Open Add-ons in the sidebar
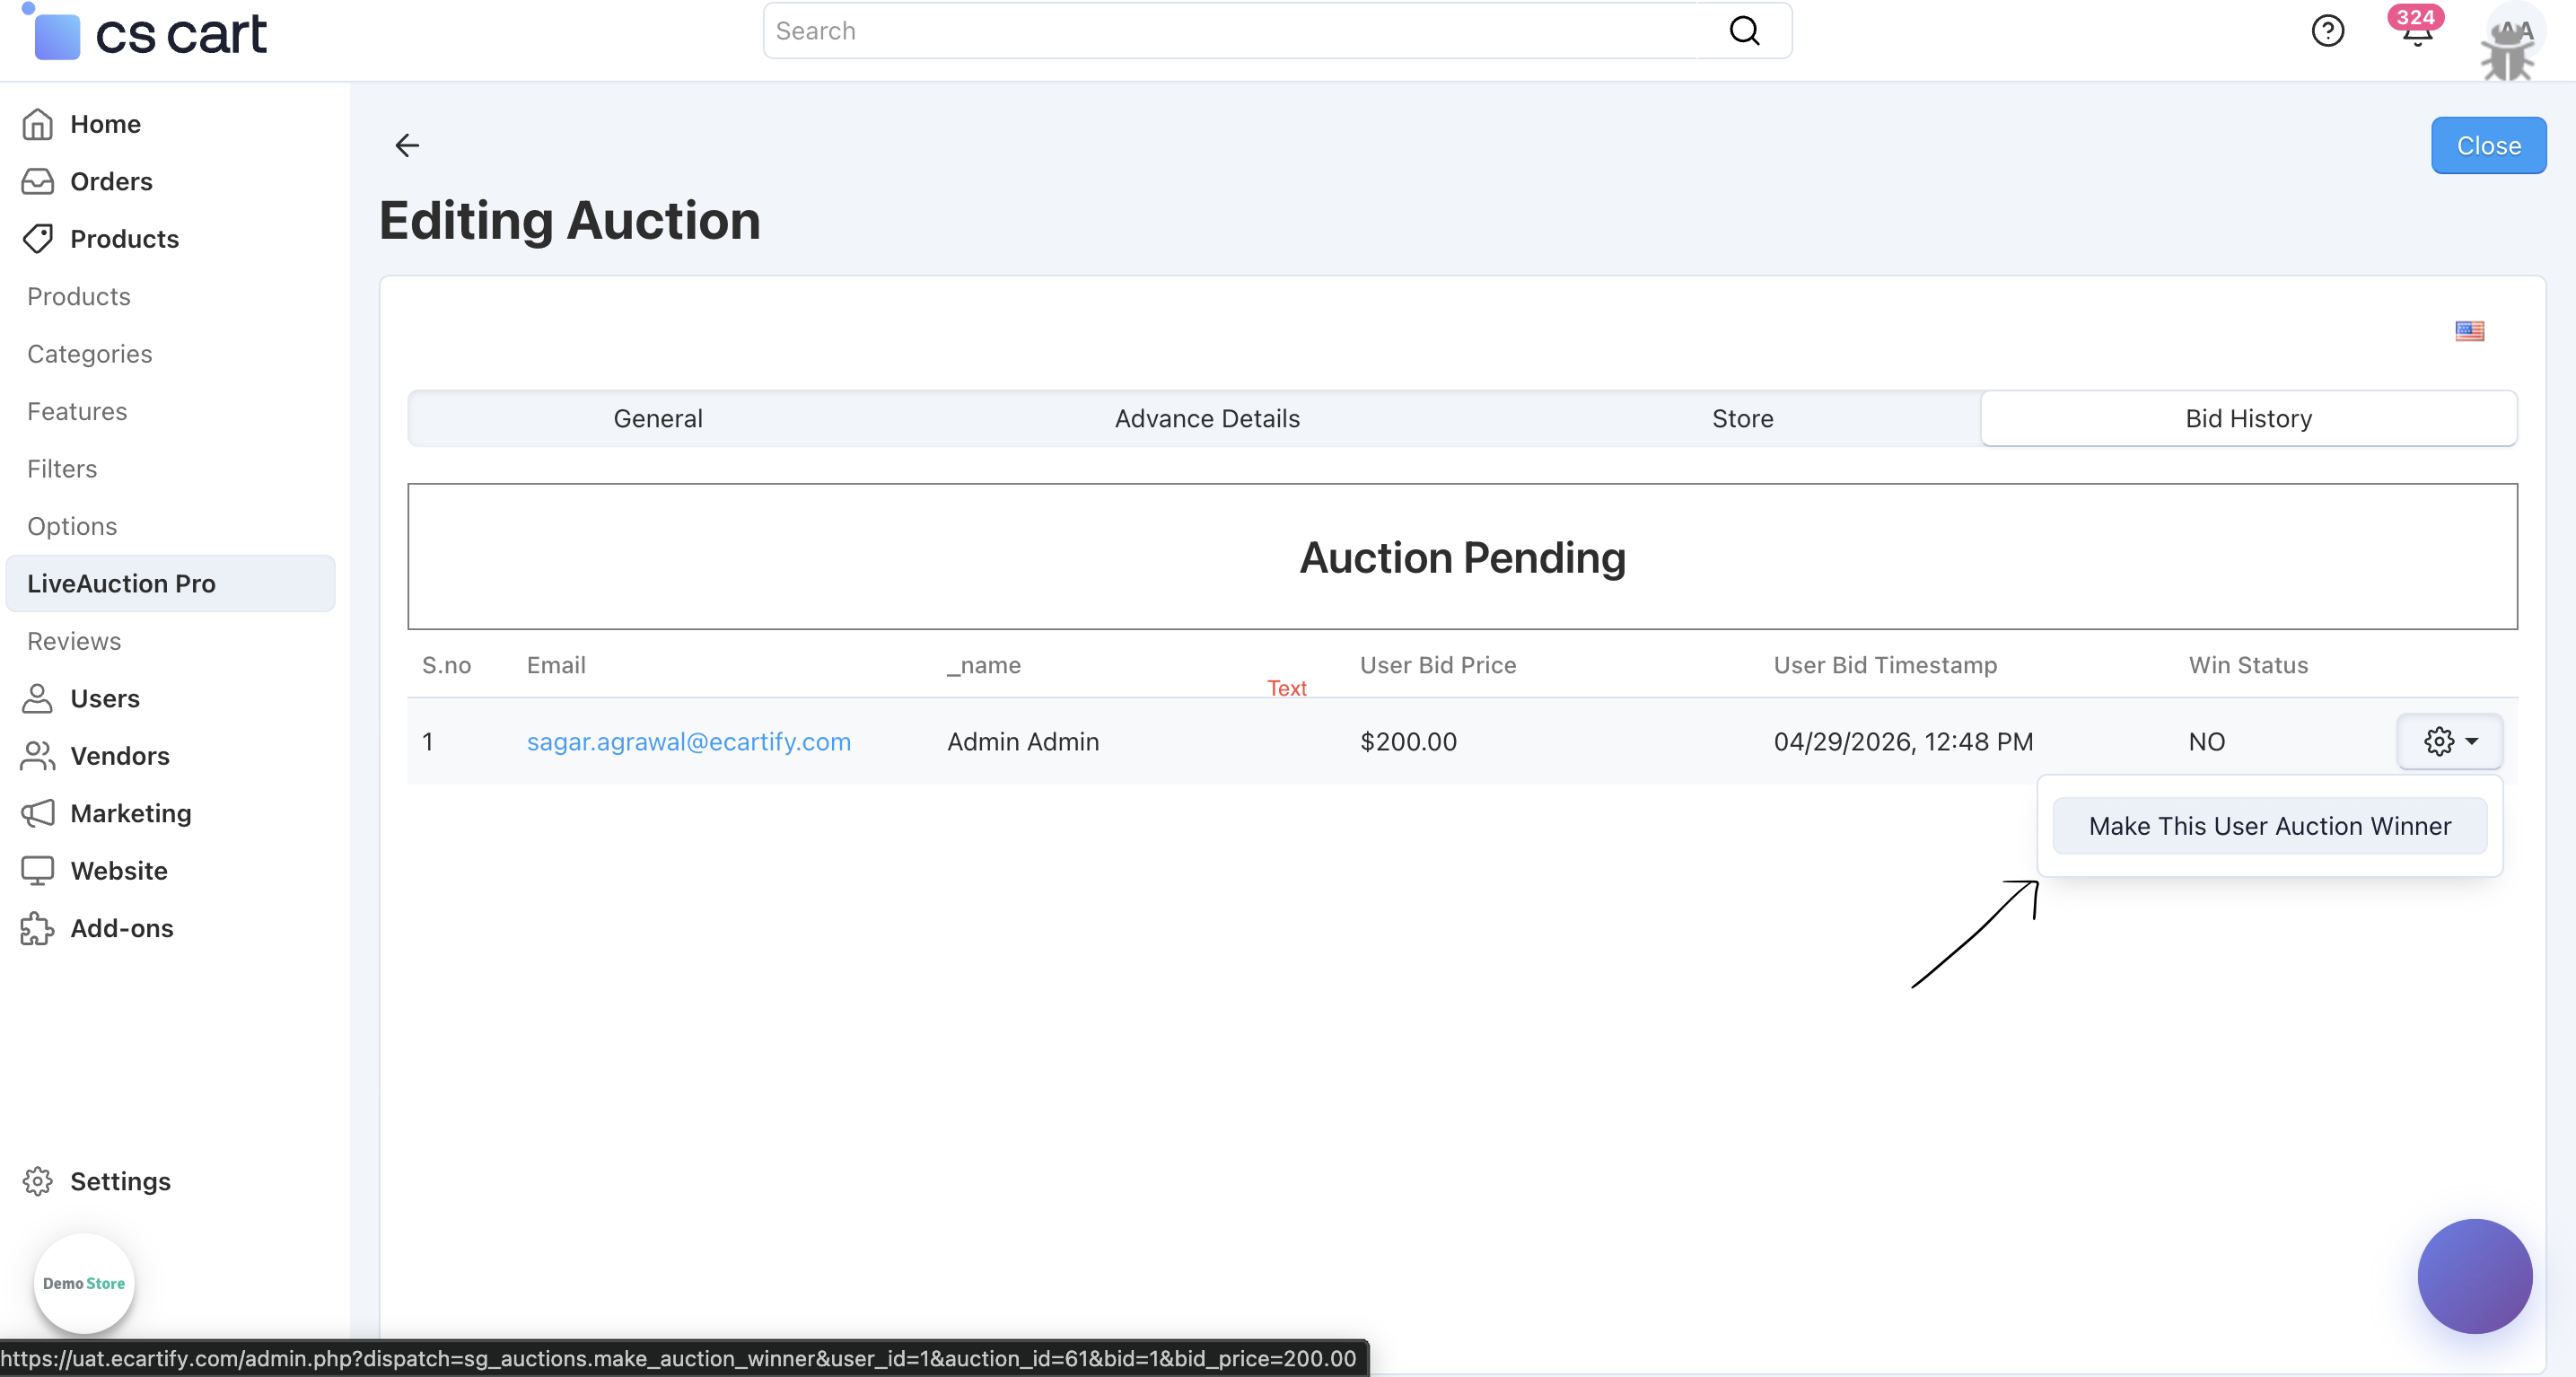This screenshot has width=2576, height=1377. [x=121, y=929]
